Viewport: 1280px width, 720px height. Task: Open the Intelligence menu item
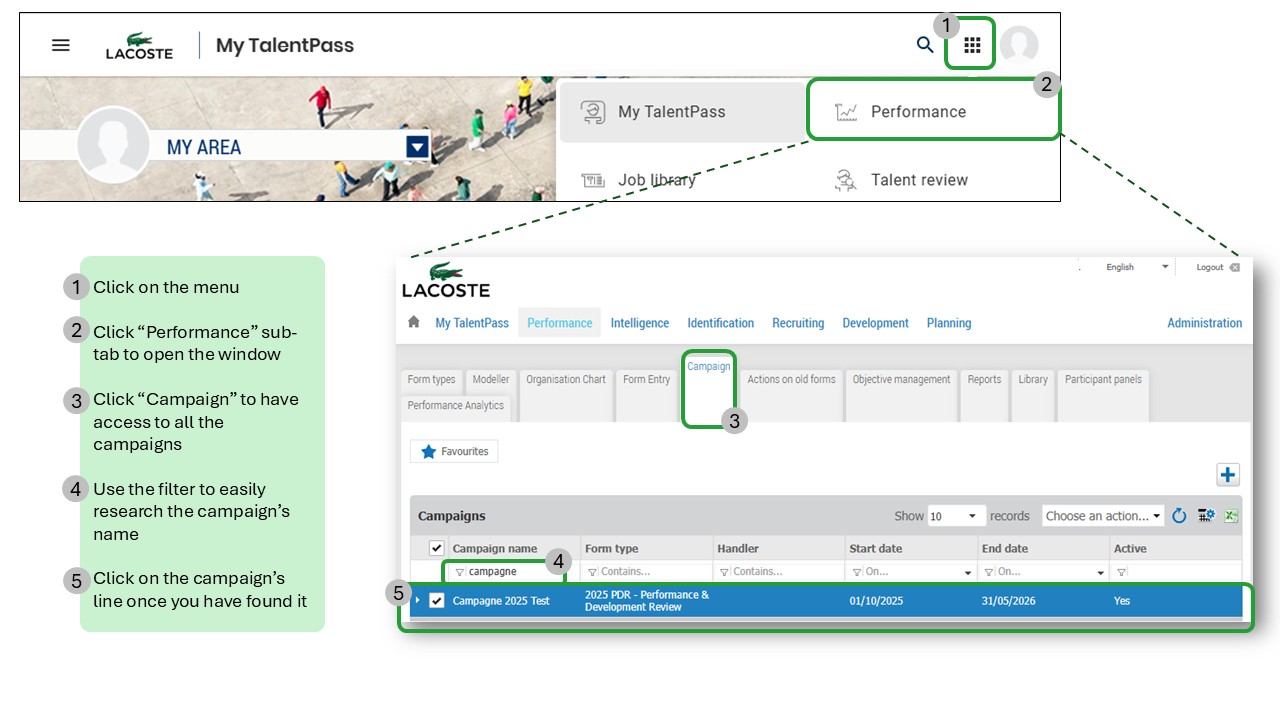(x=640, y=323)
